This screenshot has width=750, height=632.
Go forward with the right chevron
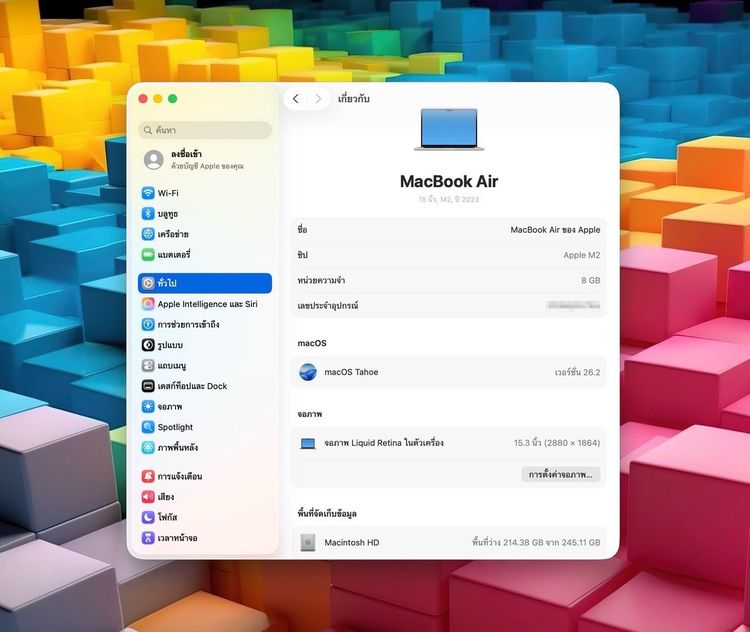[x=318, y=99]
